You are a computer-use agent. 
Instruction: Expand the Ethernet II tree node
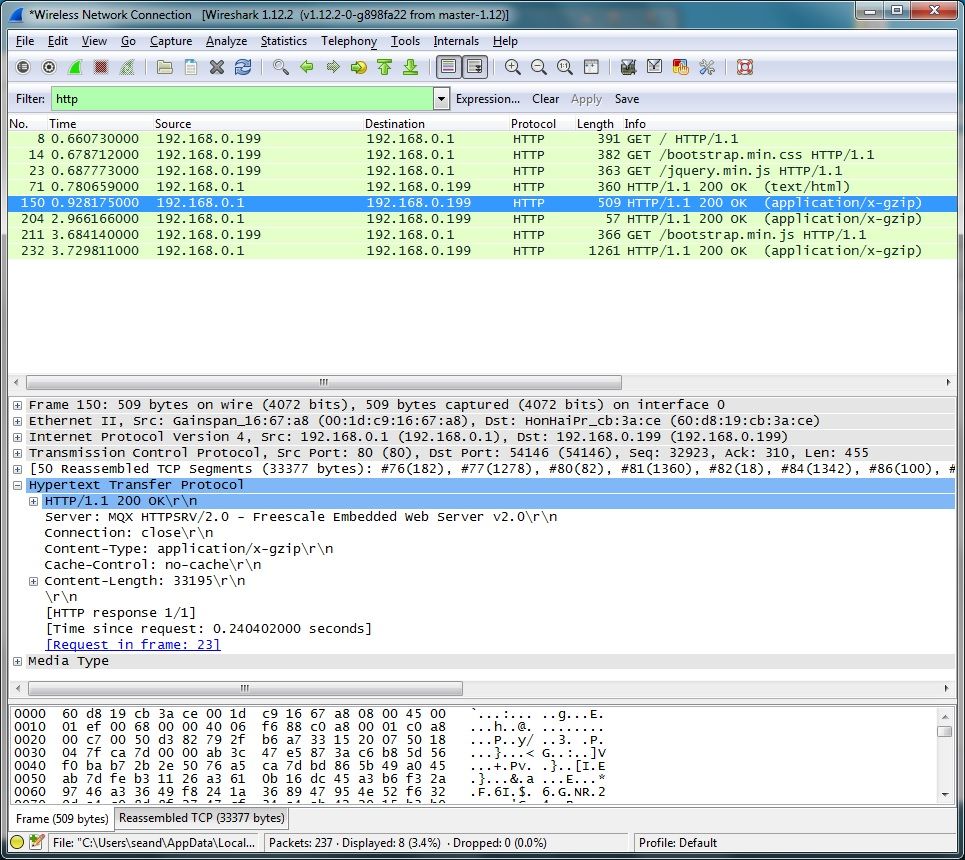tap(17, 421)
